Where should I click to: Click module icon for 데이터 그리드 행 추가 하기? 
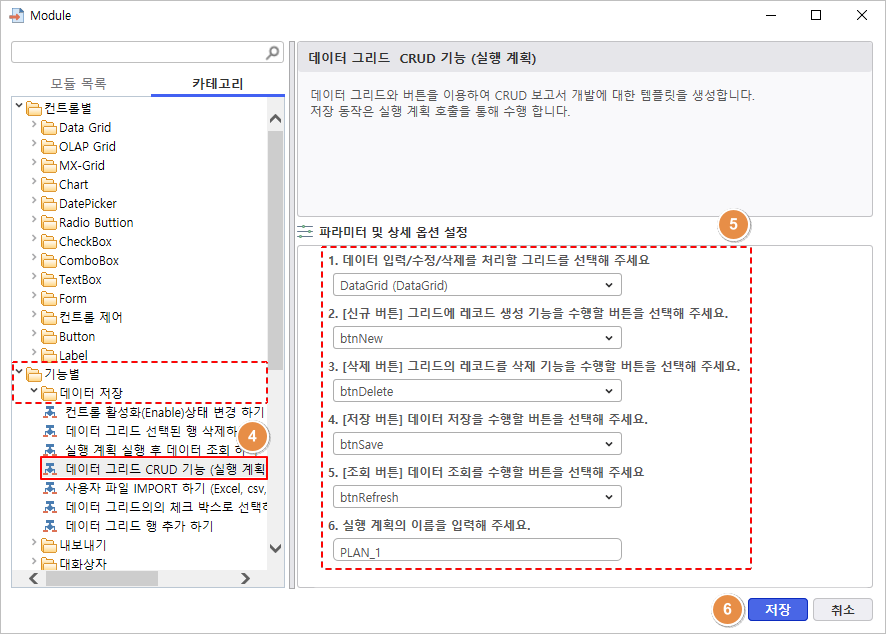[50, 526]
